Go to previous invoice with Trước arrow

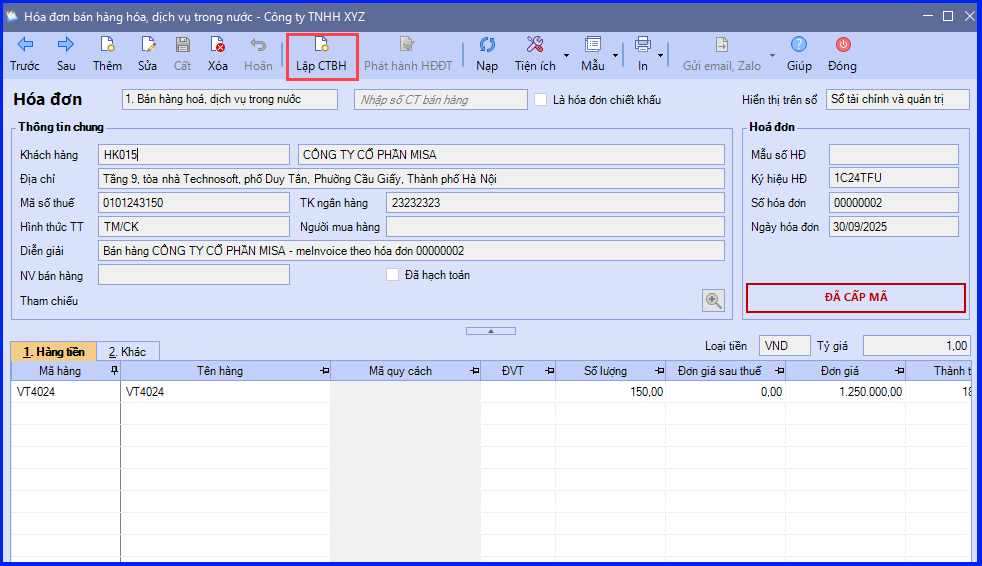click(25, 54)
